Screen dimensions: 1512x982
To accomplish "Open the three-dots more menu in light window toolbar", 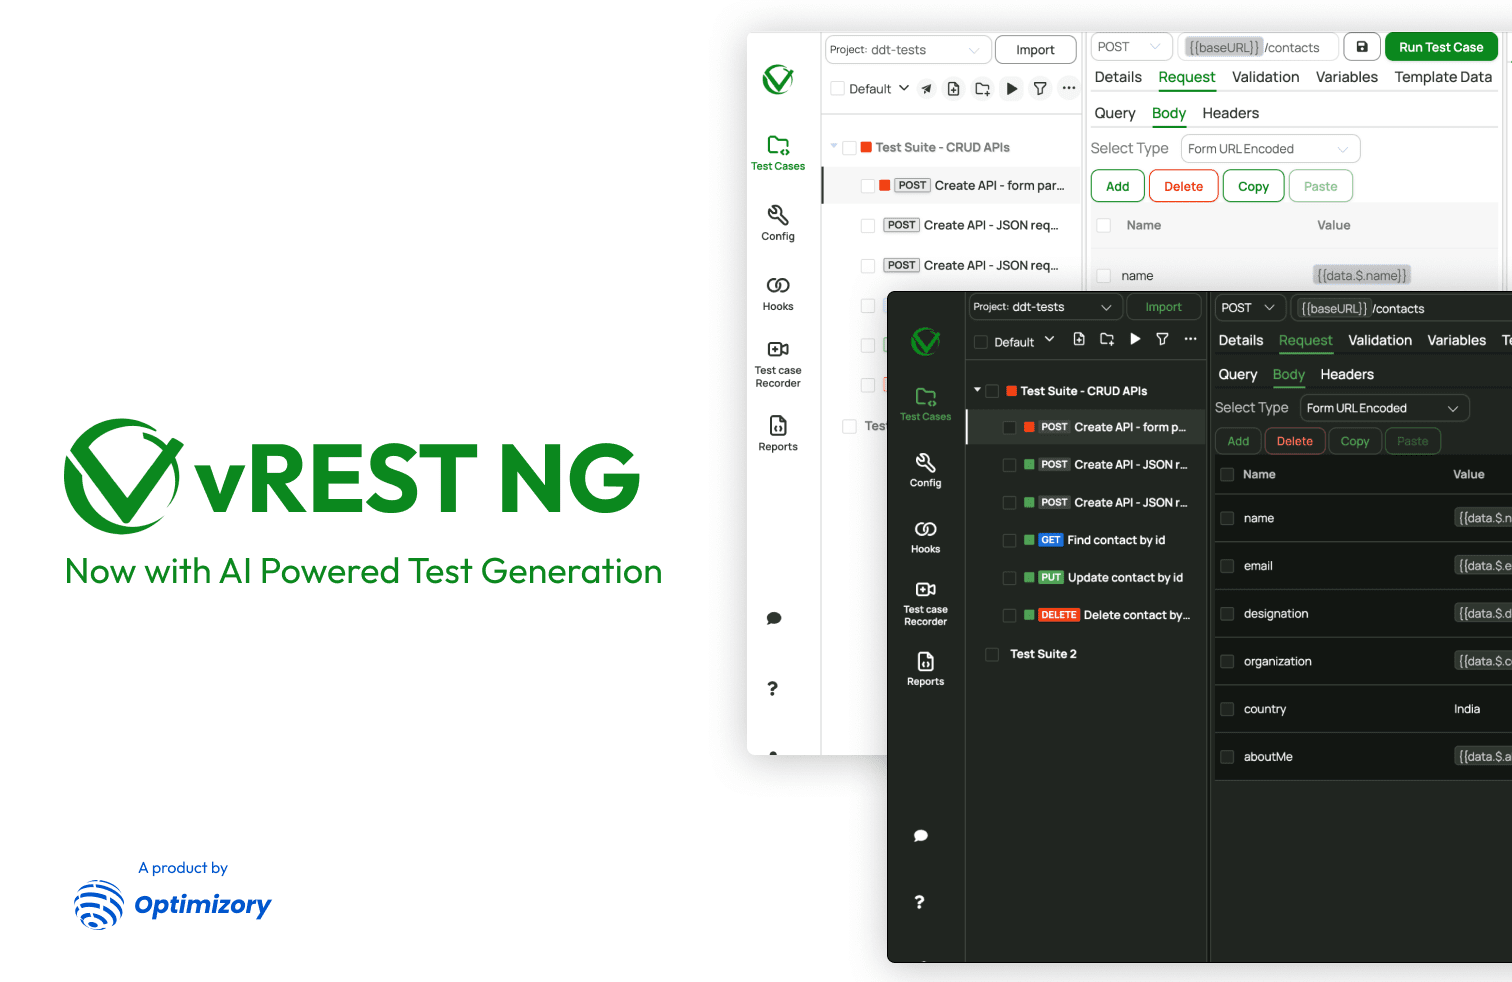I will (x=1069, y=88).
